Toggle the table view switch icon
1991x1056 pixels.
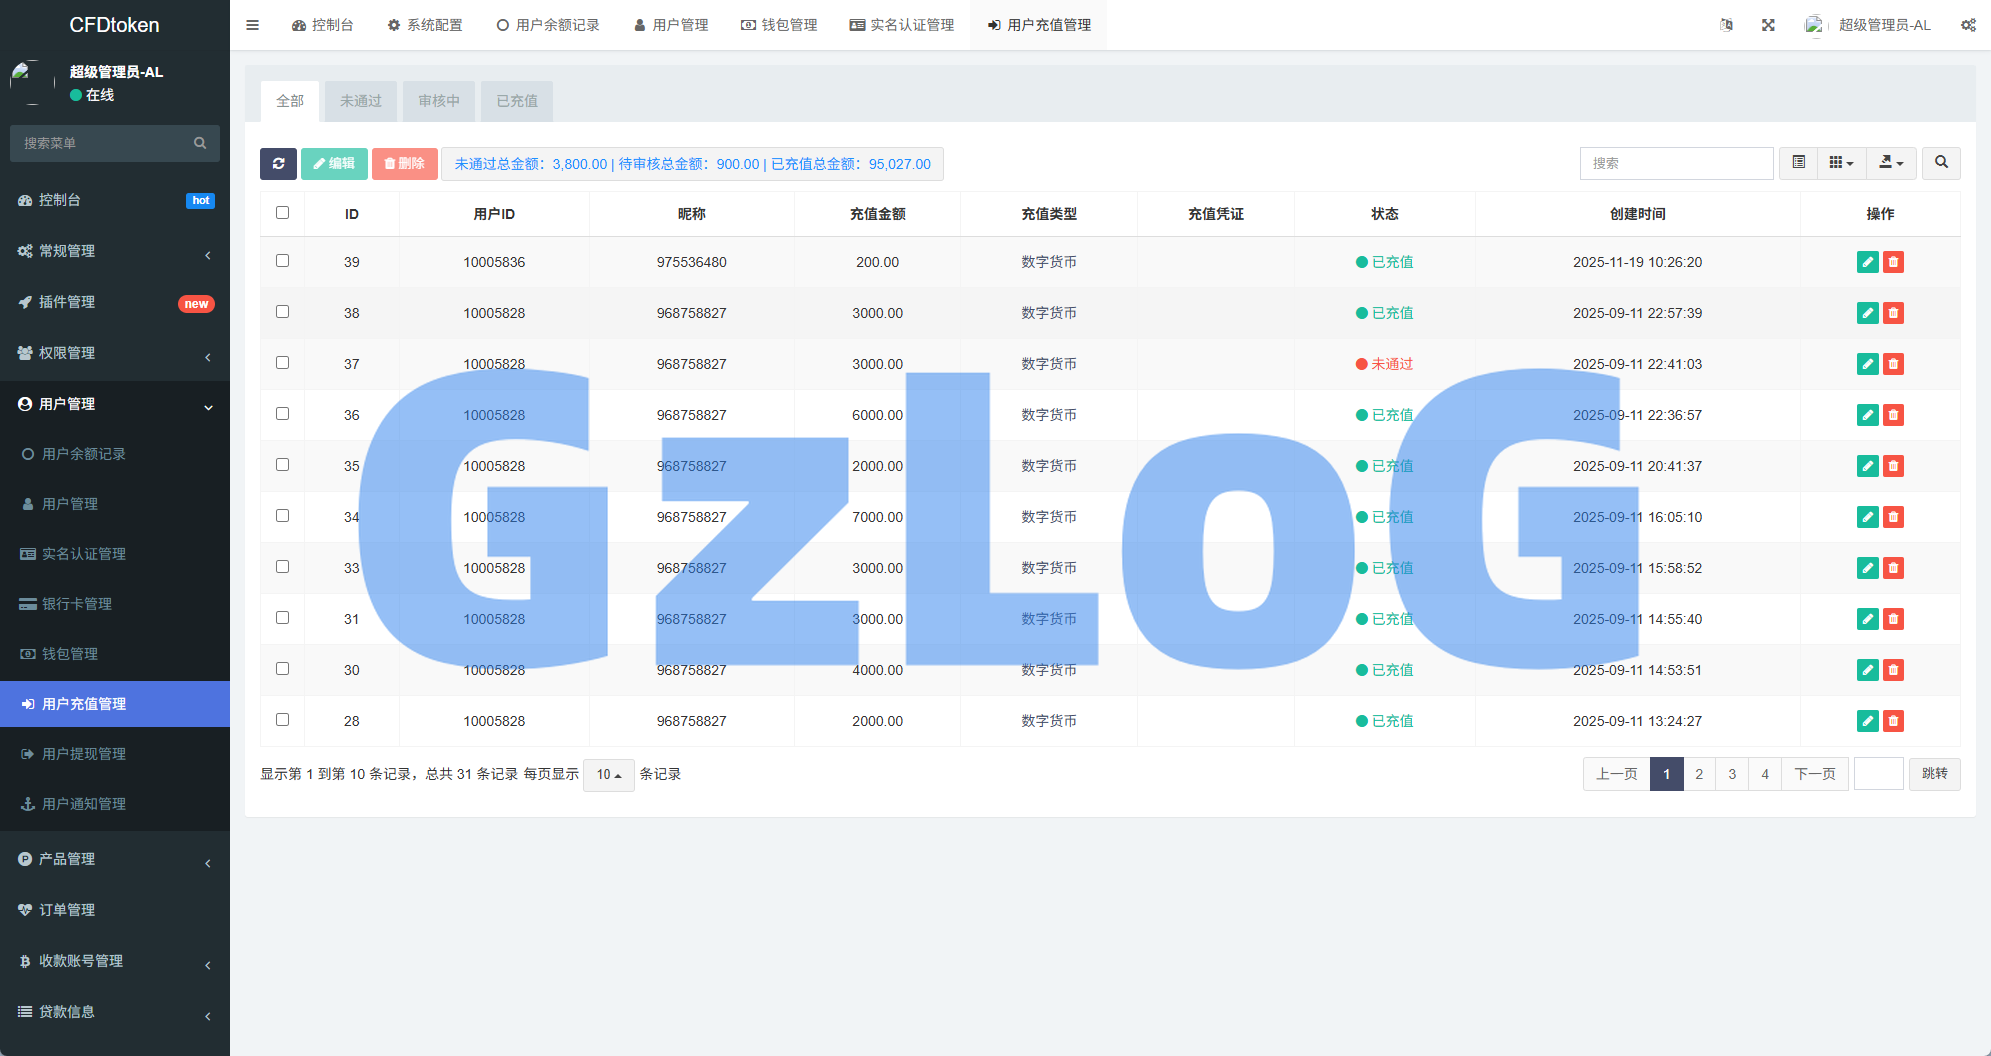coord(1798,163)
